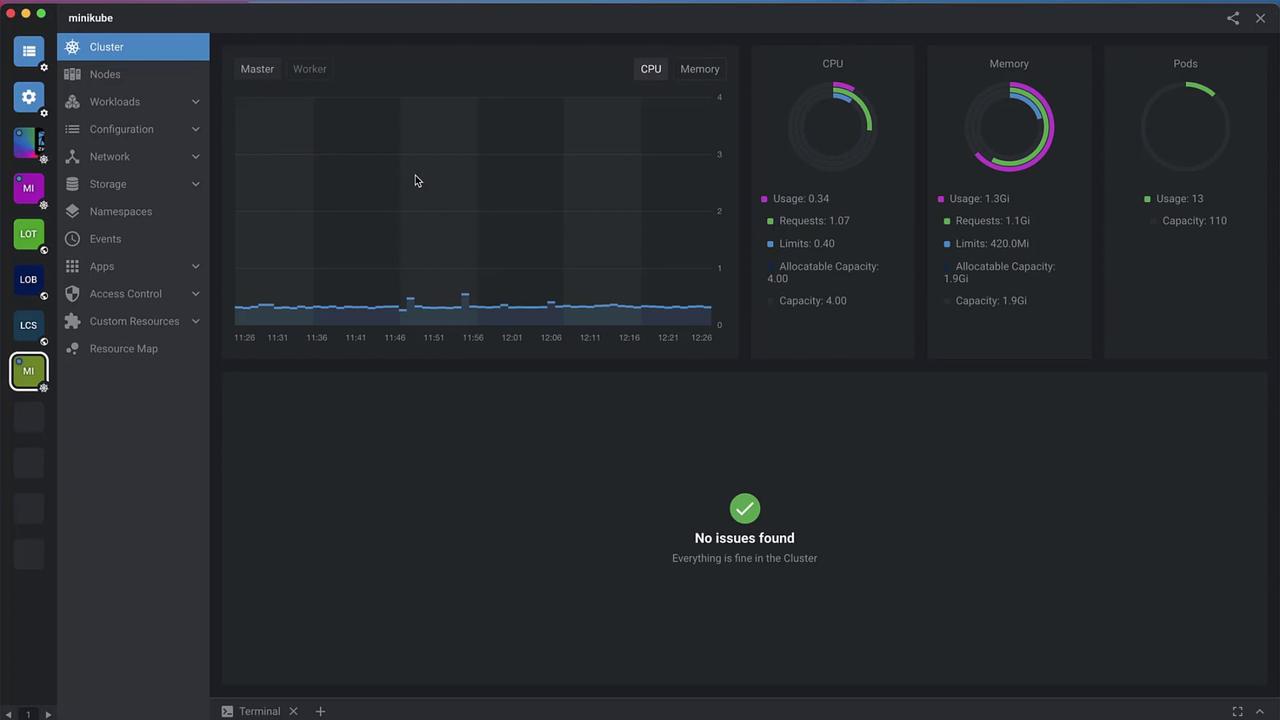
Task: Open the catalog list icon in the hotbar
Action: pyautogui.click(x=28, y=51)
